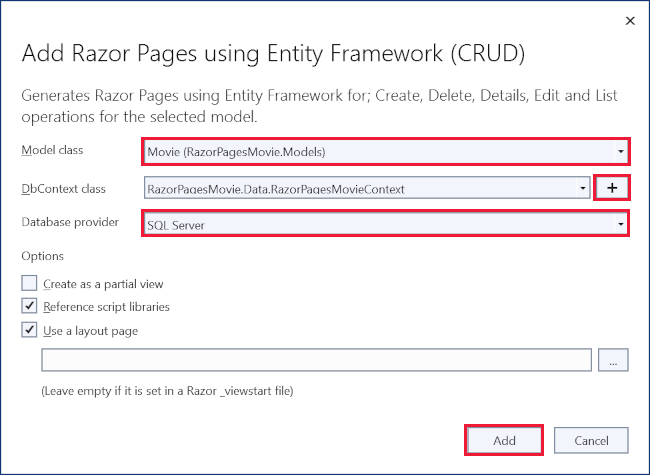This screenshot has width=650, height=475.
Task: Click the Model class label
Action: pyautogui.click(x=52, y=150)
